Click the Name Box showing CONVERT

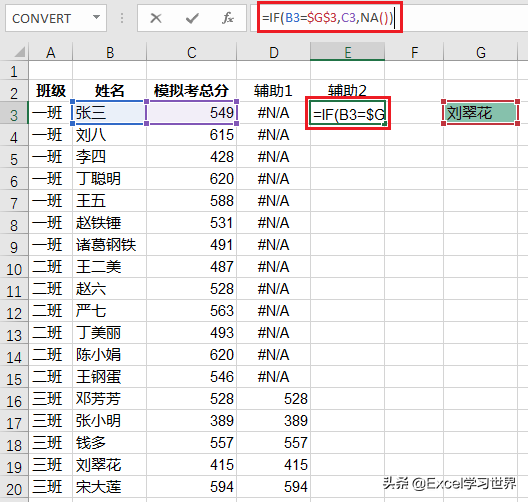pos(56,18)
